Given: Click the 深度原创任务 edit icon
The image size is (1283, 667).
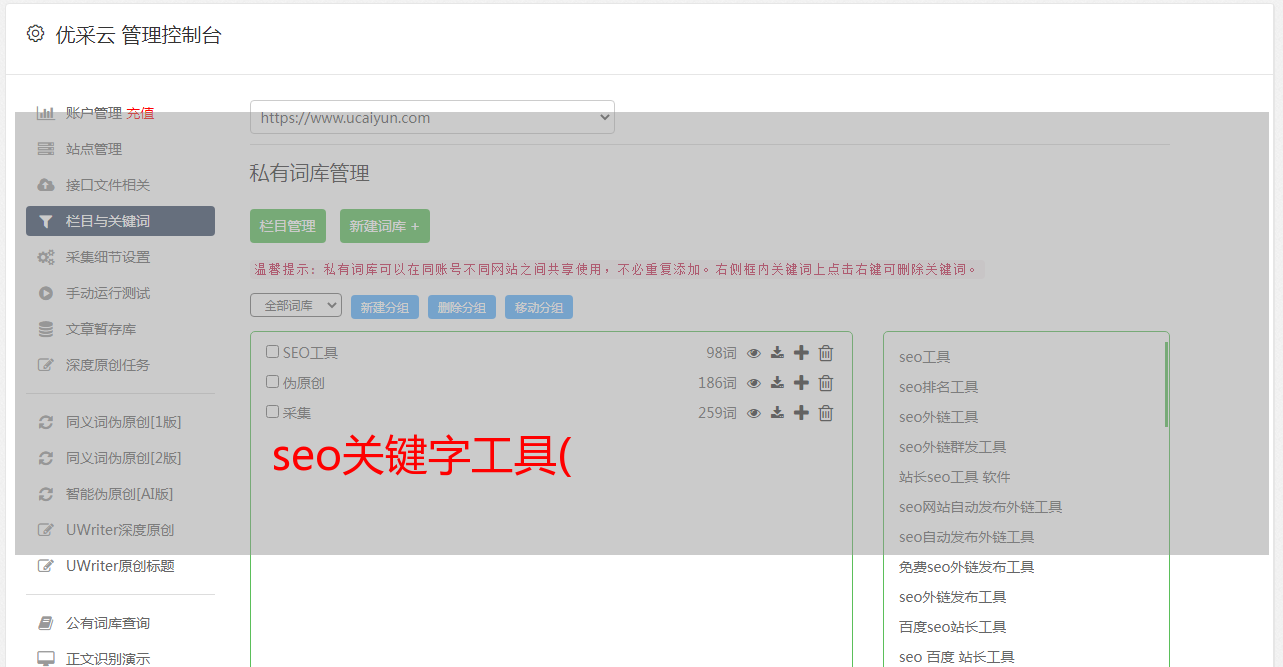Looking at the screenshot, I should (45, 365).
